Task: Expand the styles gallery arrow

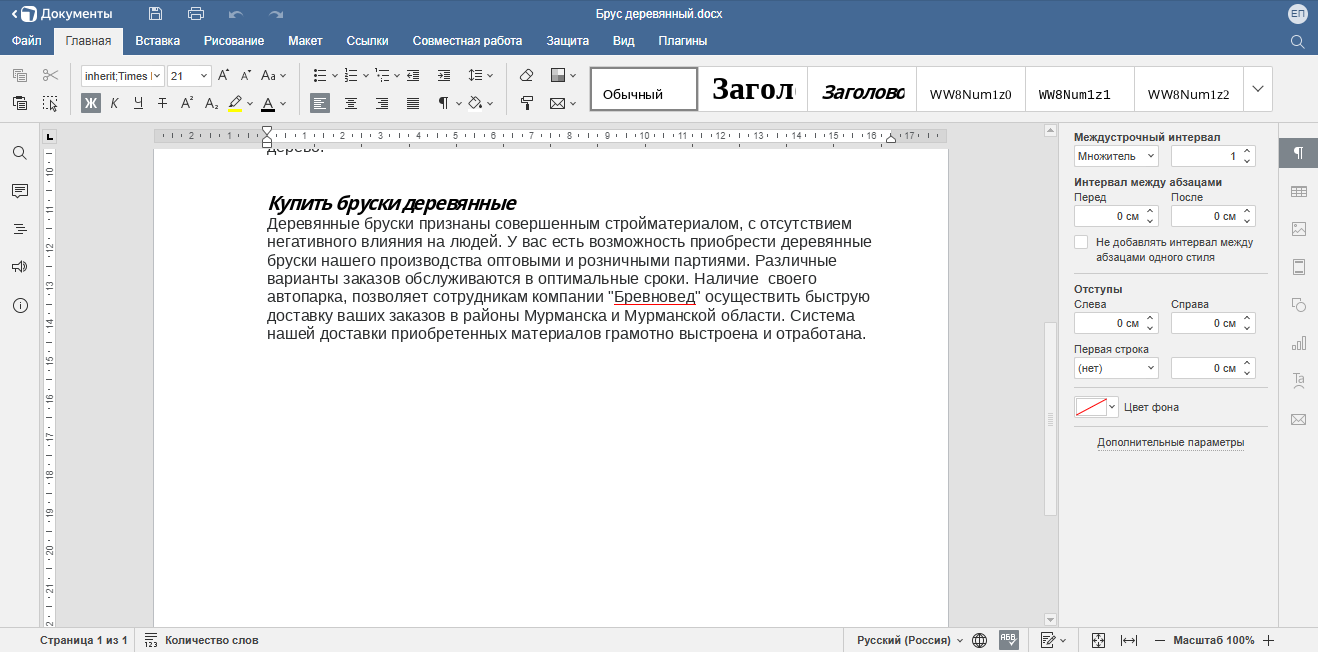Action: click(1257, 89)
